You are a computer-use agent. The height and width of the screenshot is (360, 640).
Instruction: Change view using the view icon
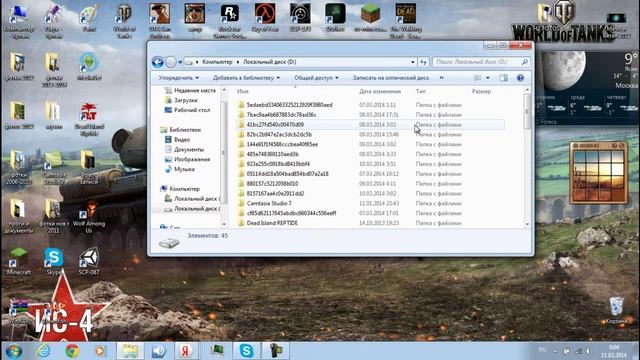coord(478,78)
